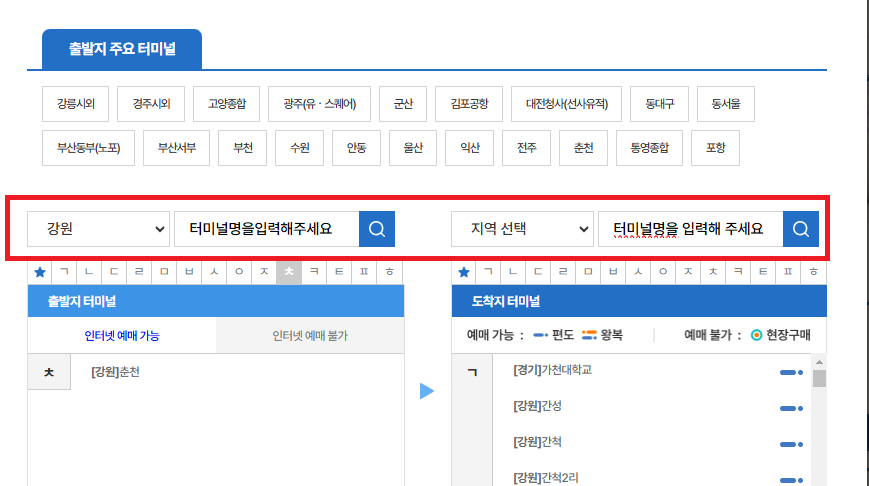The image size is (869, 486).
Task: Filter departure terminals by ㅁ
Action: coord(164,272)
